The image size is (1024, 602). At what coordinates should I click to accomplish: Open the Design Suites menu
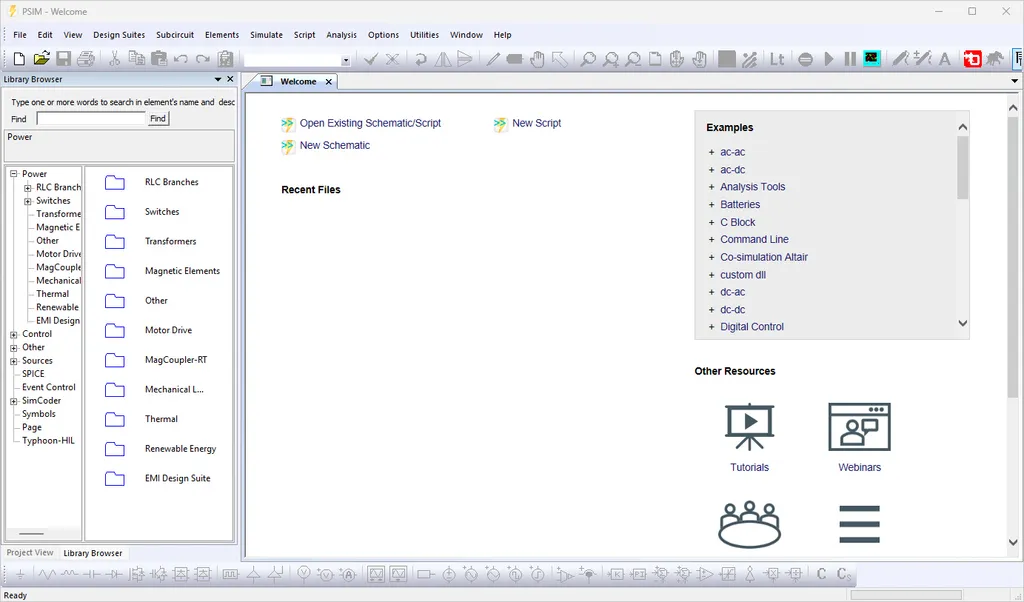tap(119, 35)
